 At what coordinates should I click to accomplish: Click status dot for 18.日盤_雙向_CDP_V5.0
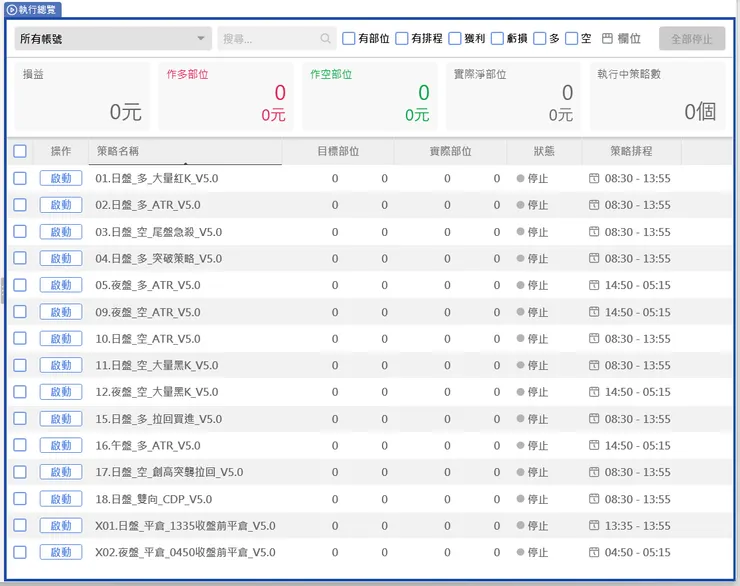[521, 499]
